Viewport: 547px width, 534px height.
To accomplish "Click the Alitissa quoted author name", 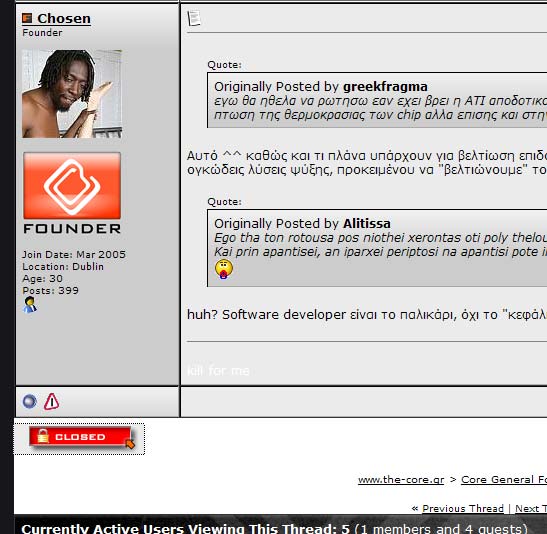I will [367, 224].
